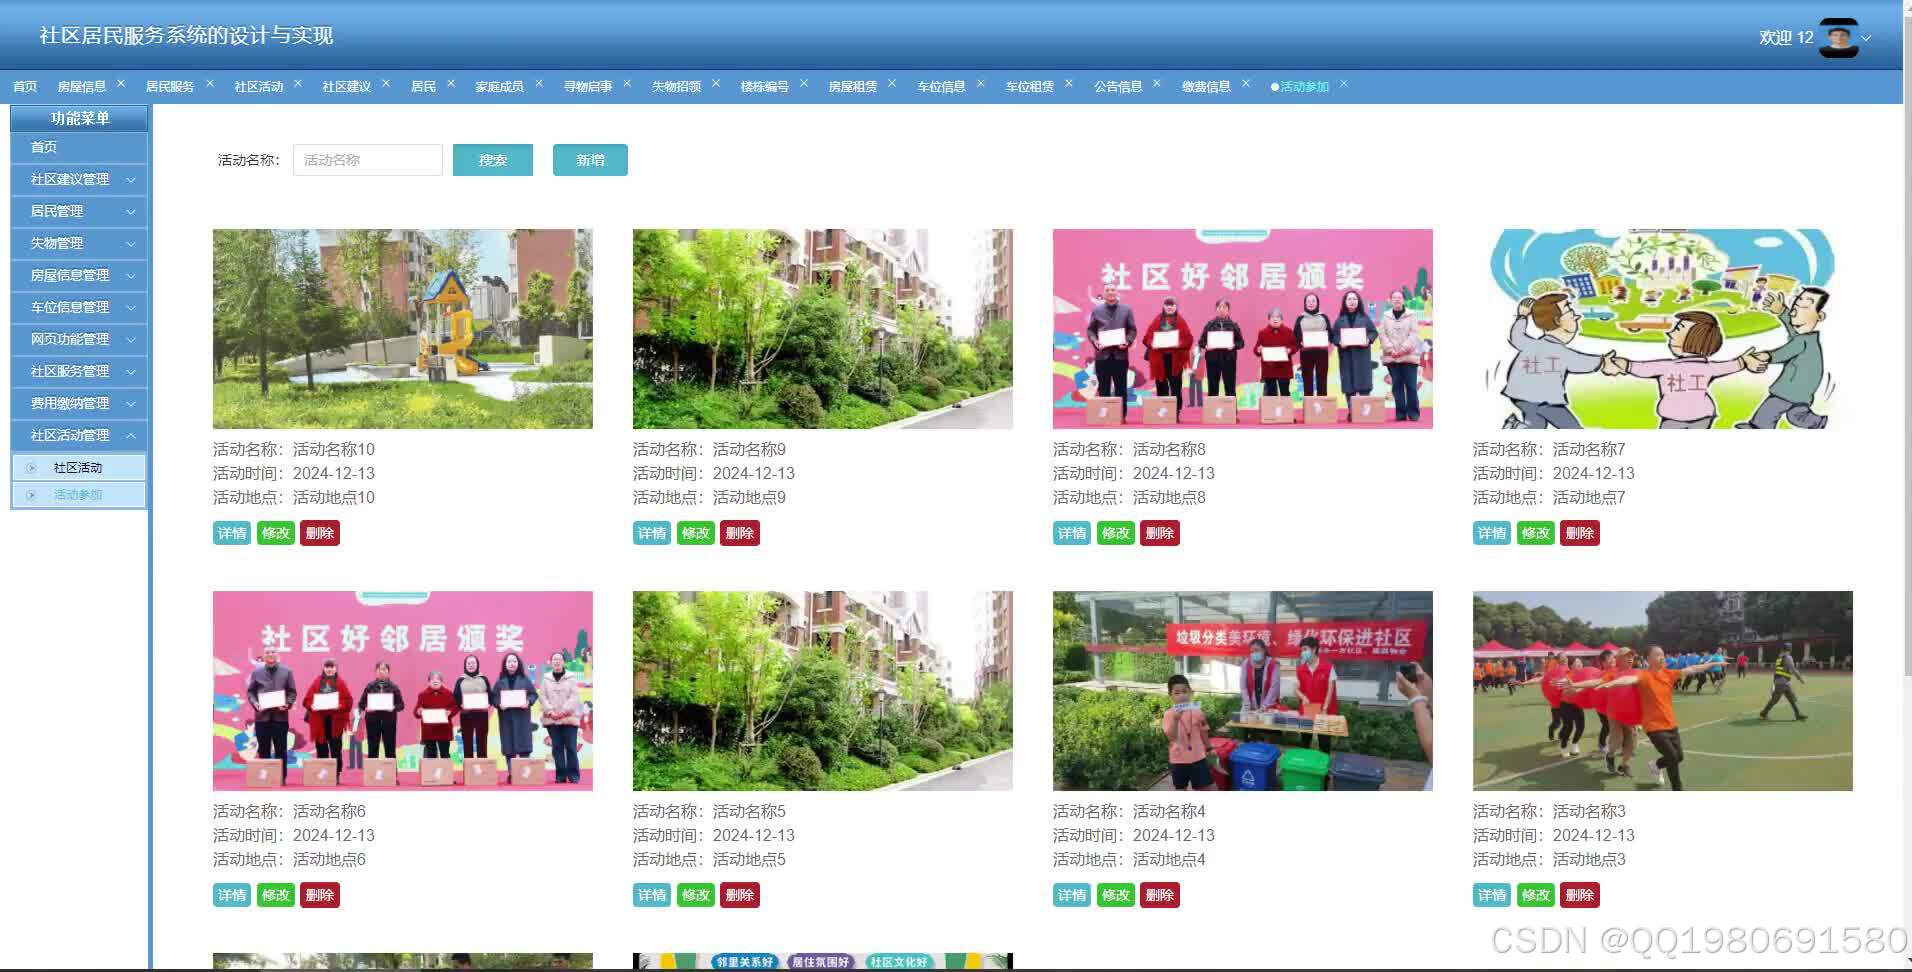Image resolution: width=1912 pixels, height=972 pixels.
Task: Close the 公告信息 tab
Action: (1157, 84)
